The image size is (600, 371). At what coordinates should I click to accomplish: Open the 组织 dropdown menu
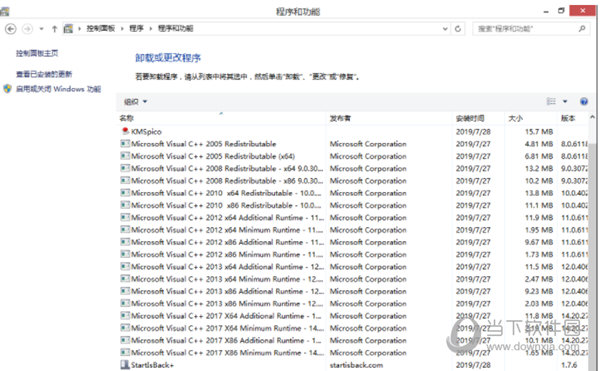[x=135, y=102]
